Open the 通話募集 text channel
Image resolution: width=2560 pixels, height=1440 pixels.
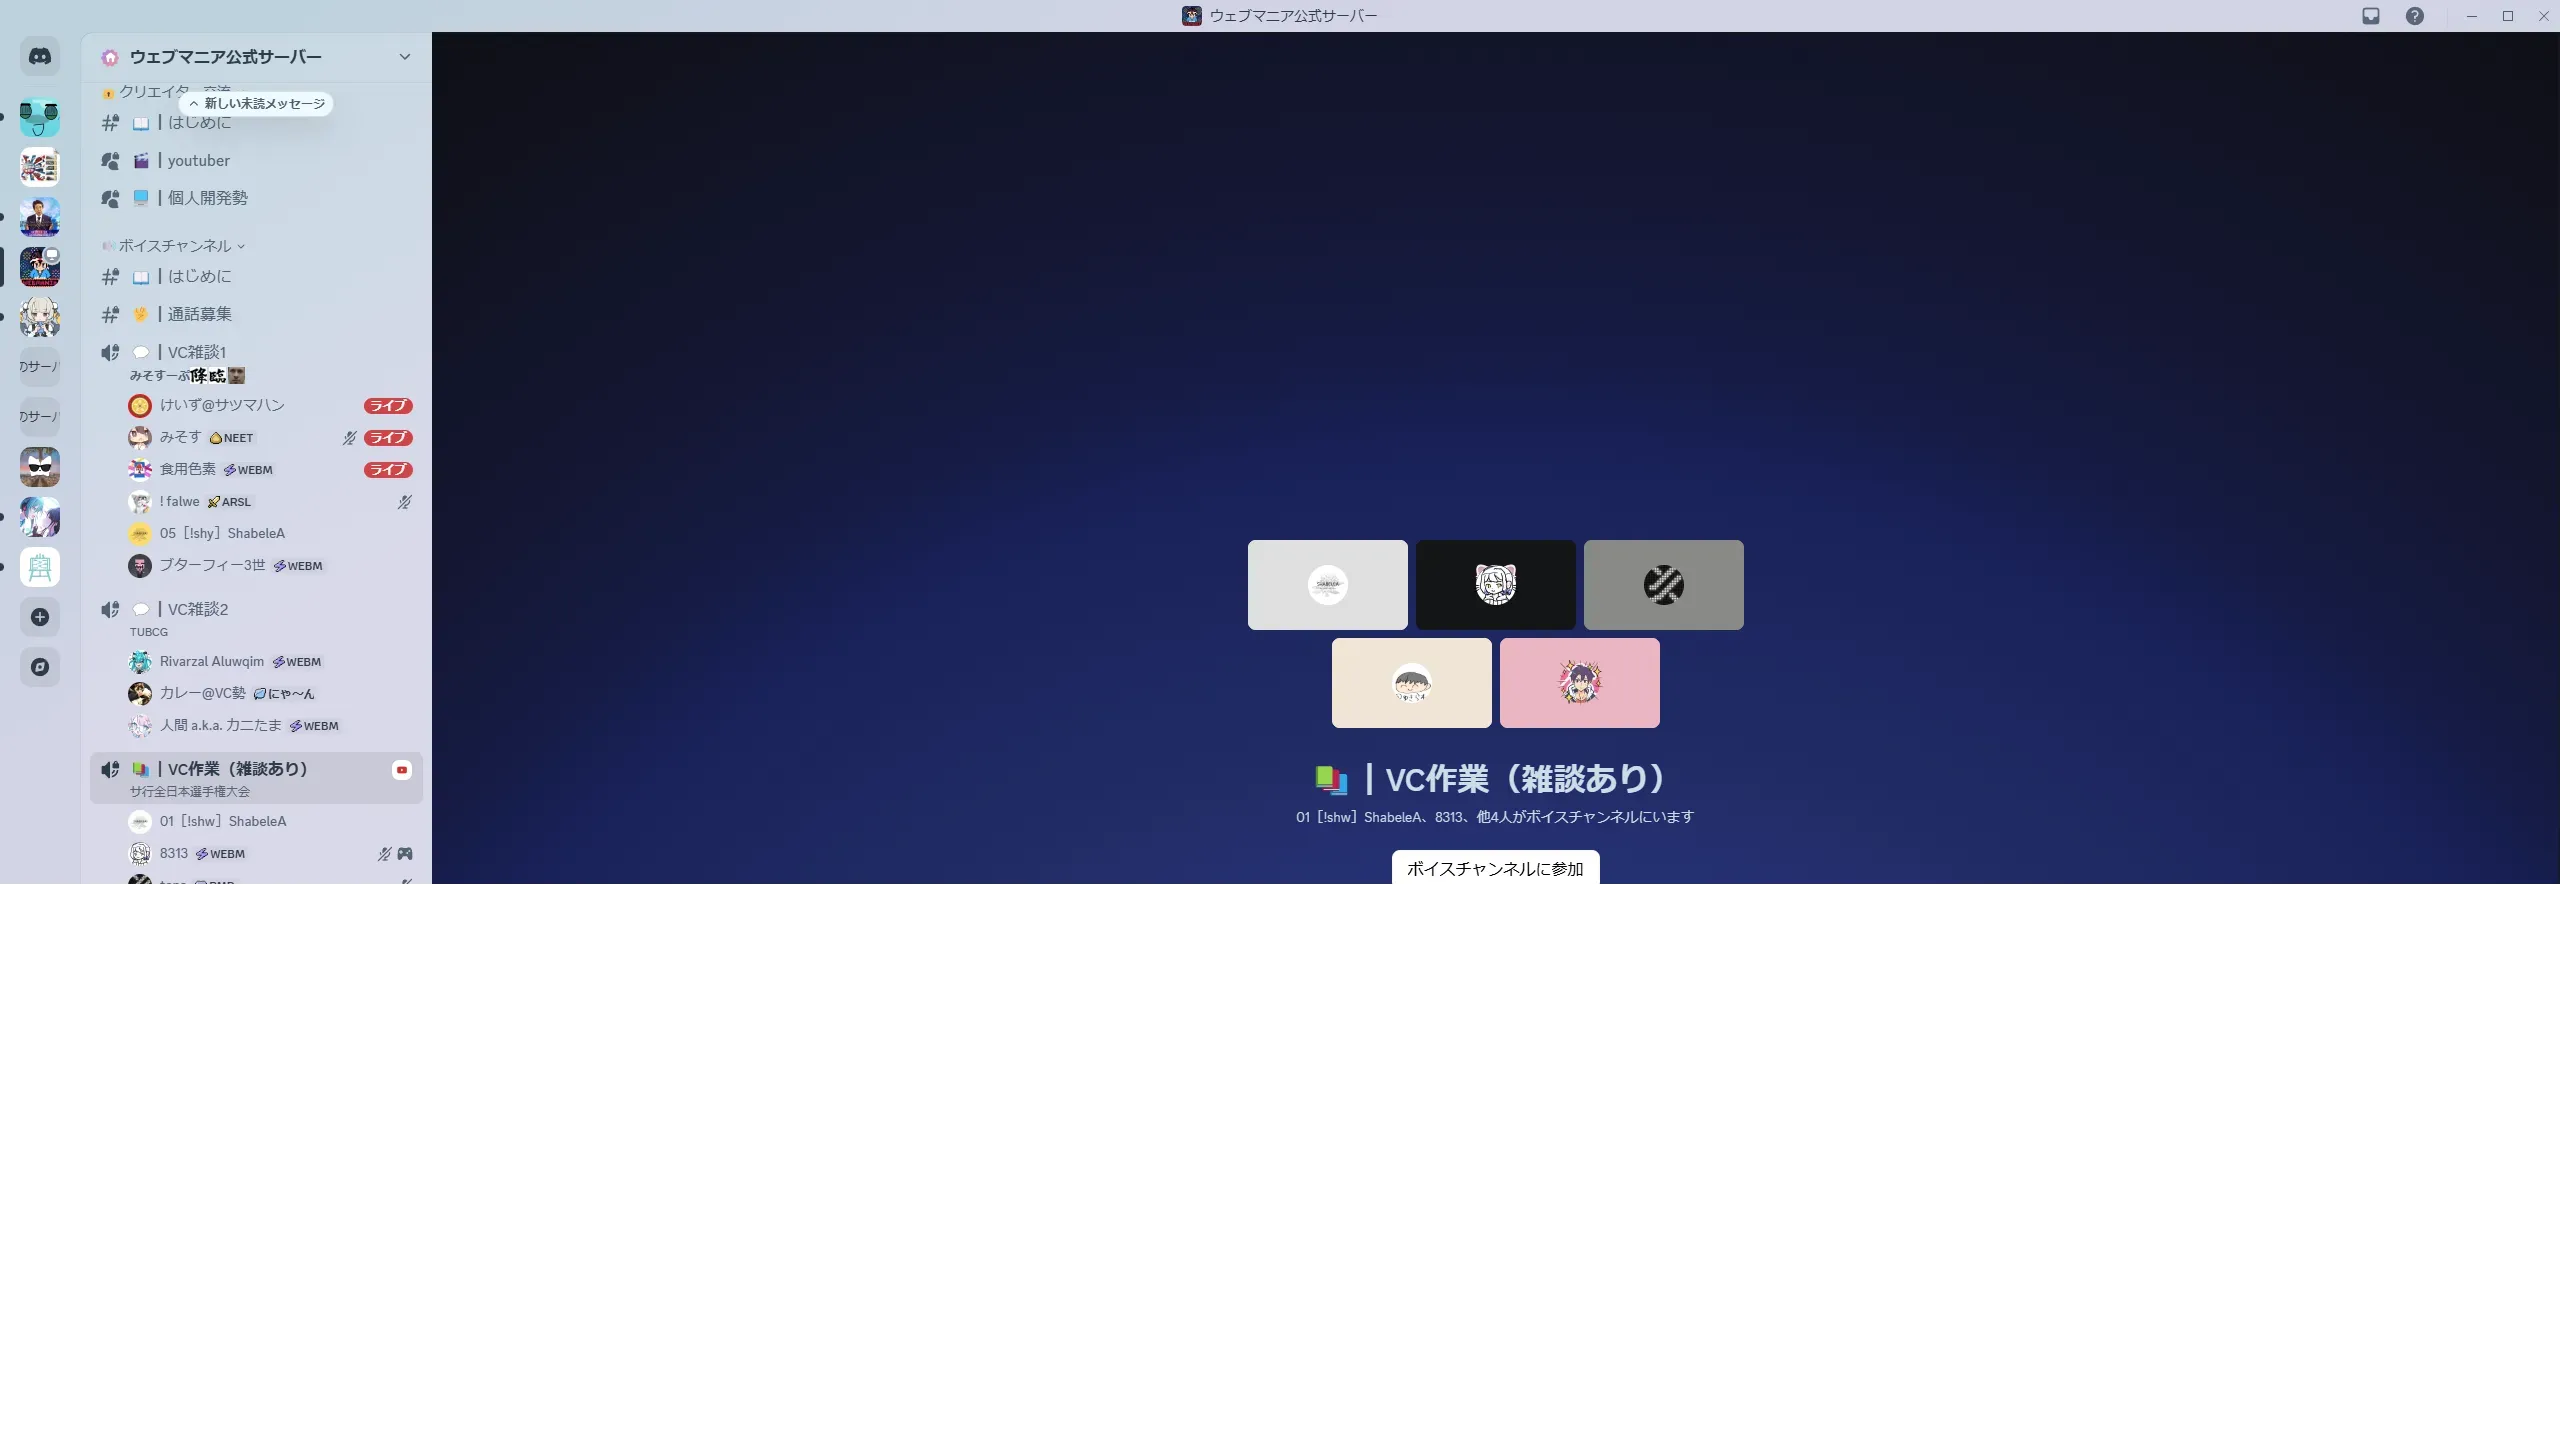(x=199, y=314)
